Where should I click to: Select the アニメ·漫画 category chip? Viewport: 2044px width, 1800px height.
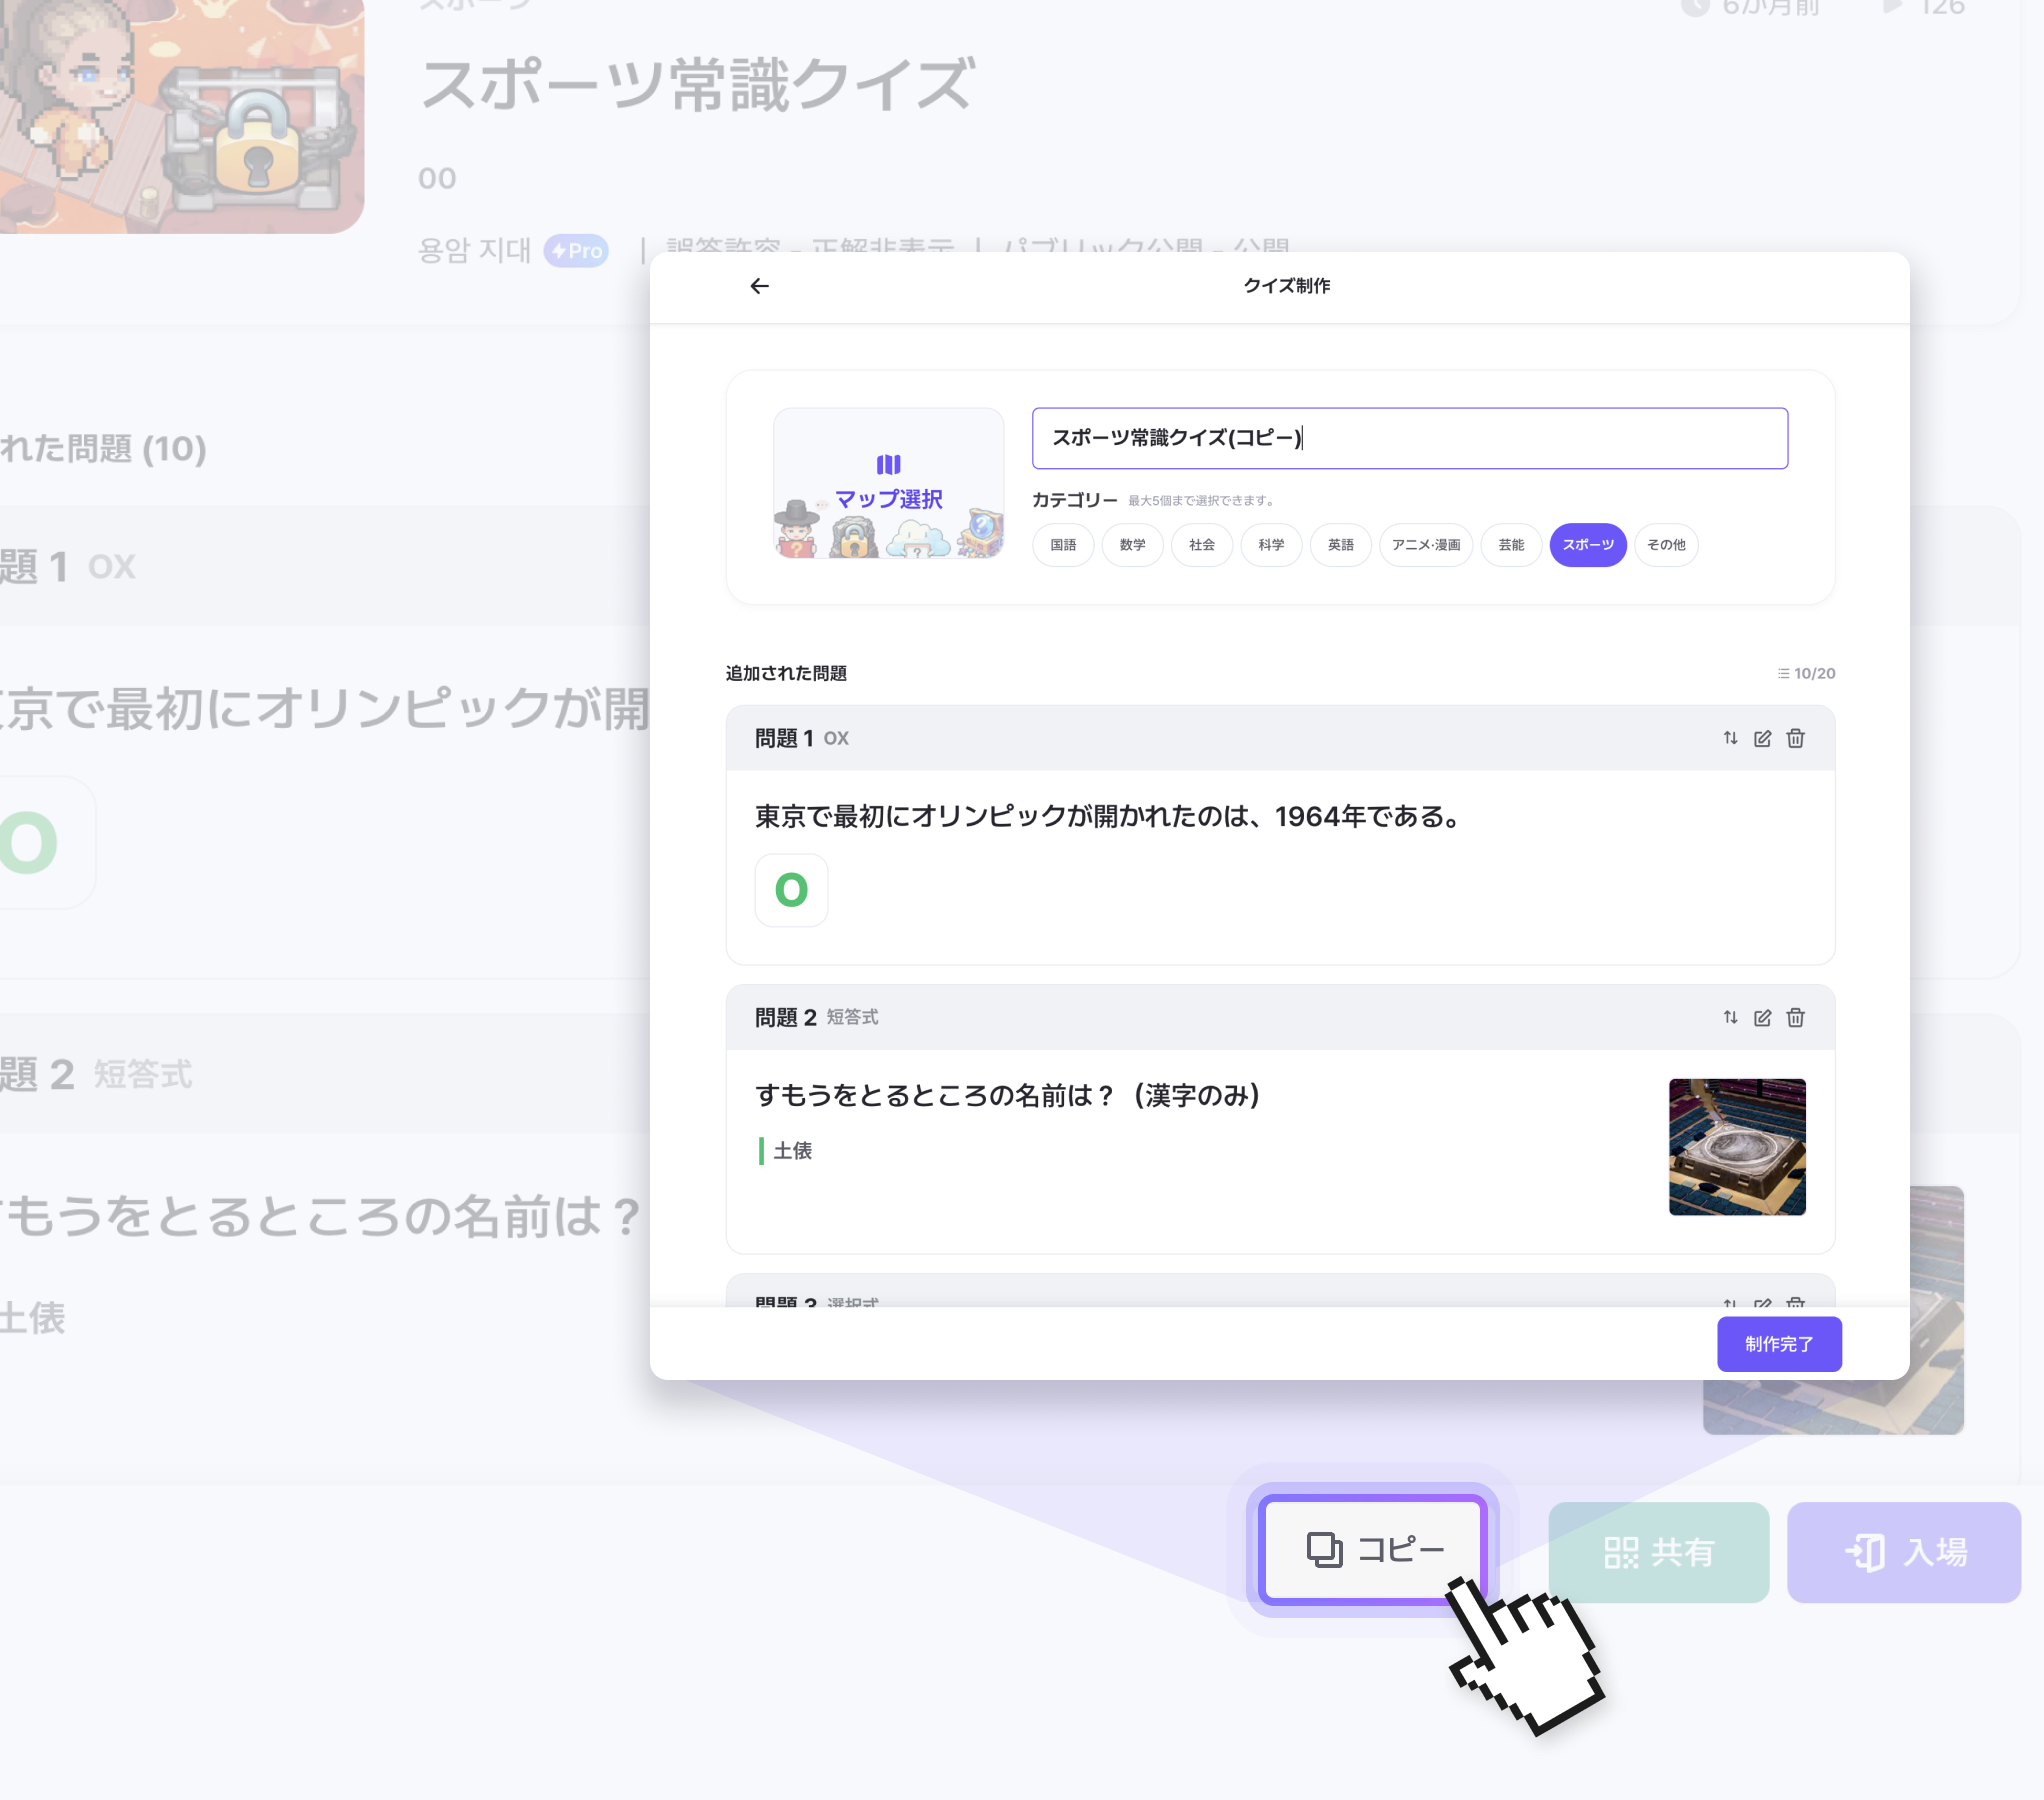coord(1426,545)
